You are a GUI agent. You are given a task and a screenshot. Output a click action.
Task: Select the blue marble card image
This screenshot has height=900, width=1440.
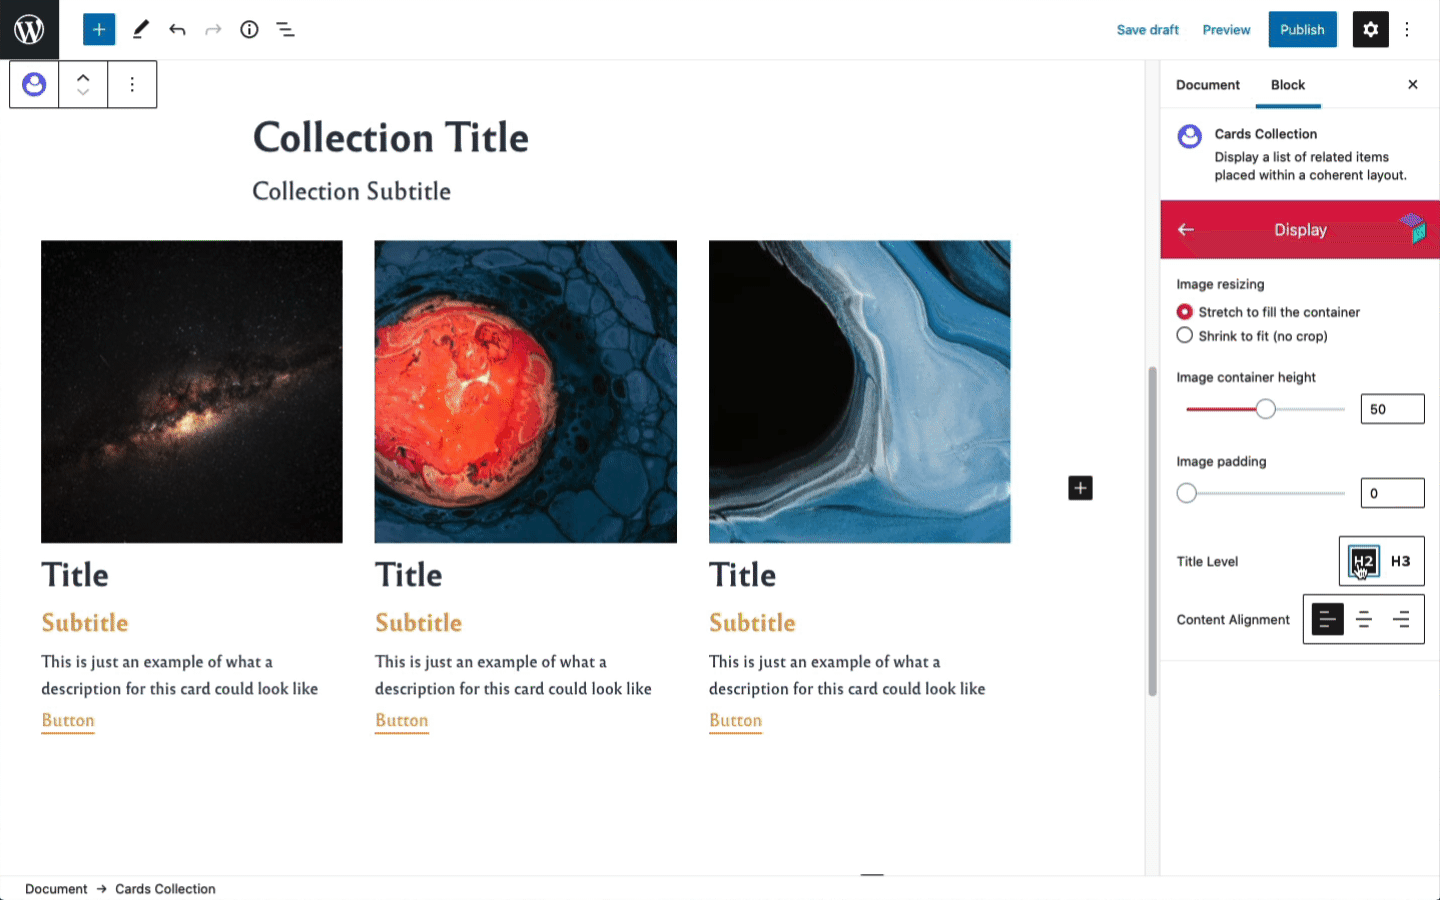(859, 391)
